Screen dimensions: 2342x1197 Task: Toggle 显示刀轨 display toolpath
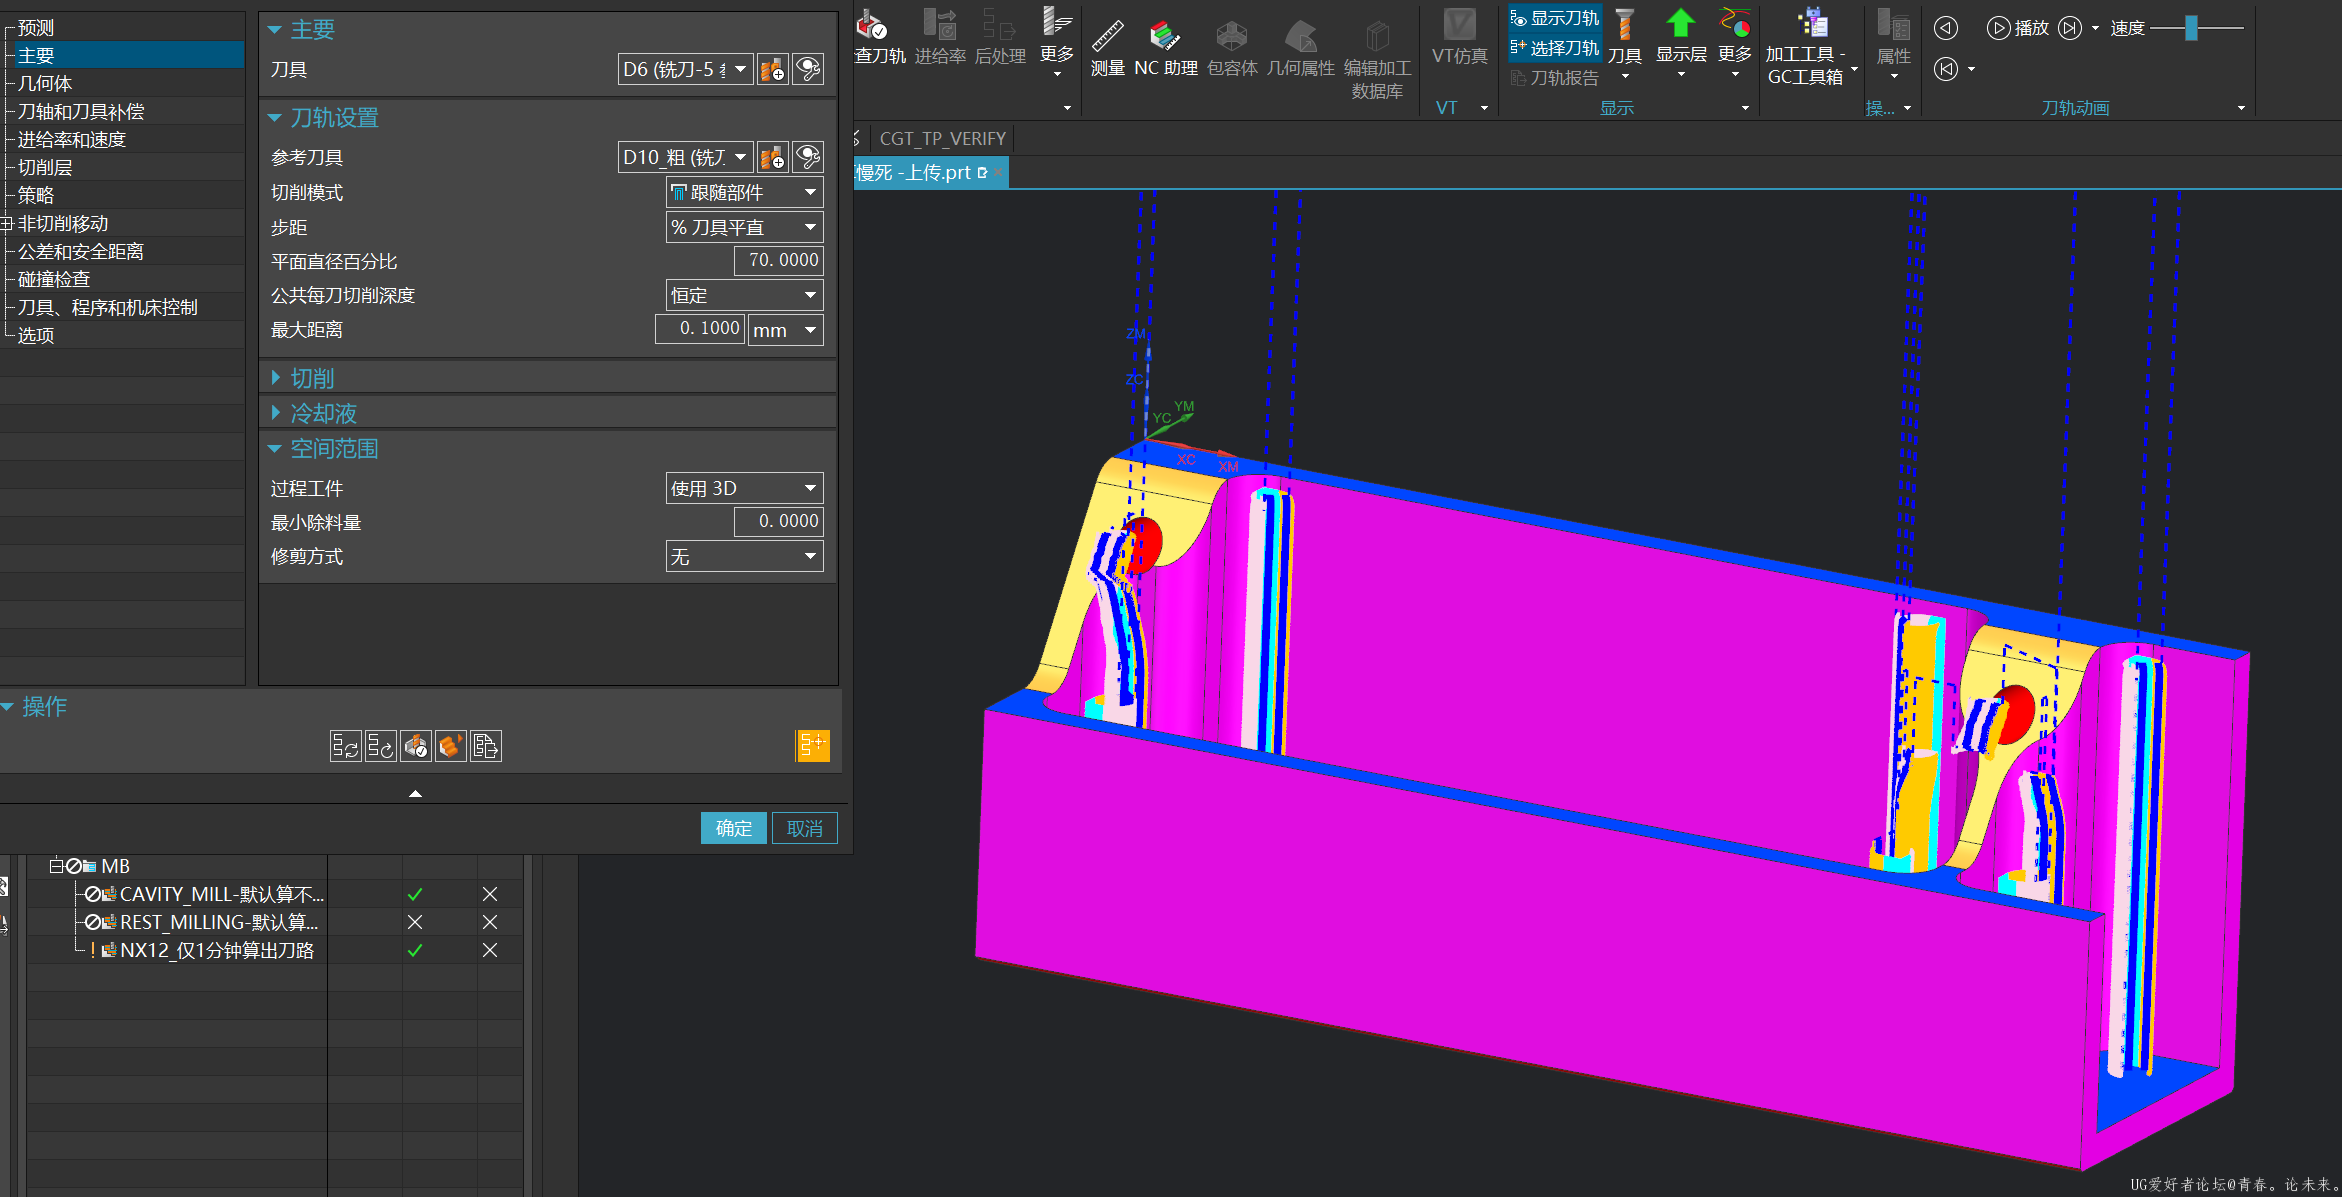1555,18
